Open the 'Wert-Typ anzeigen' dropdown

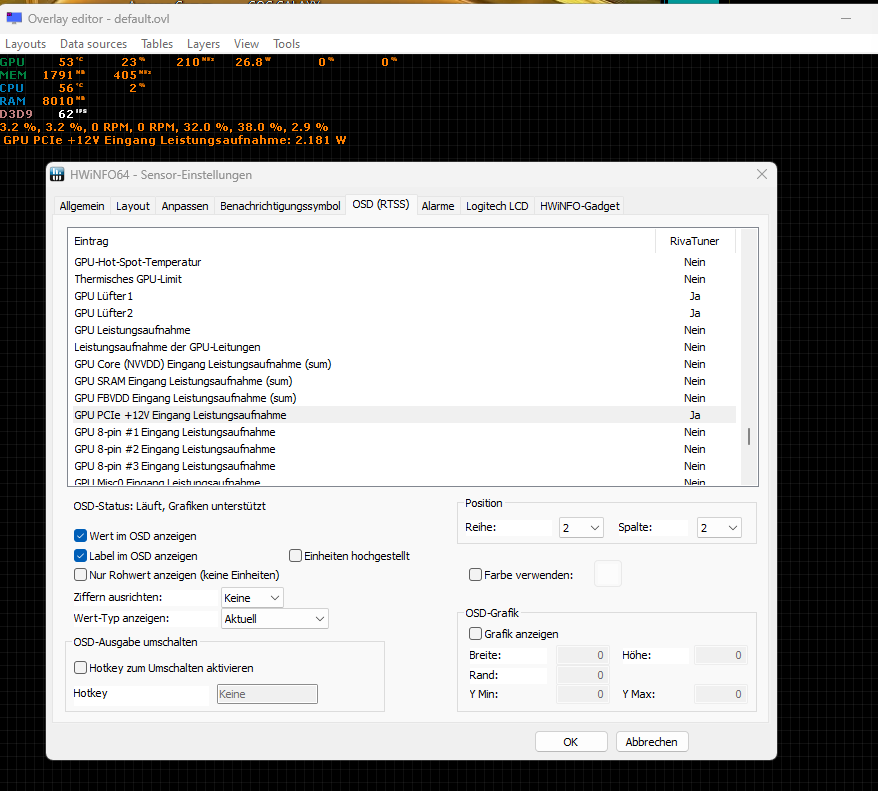[275, 619]
